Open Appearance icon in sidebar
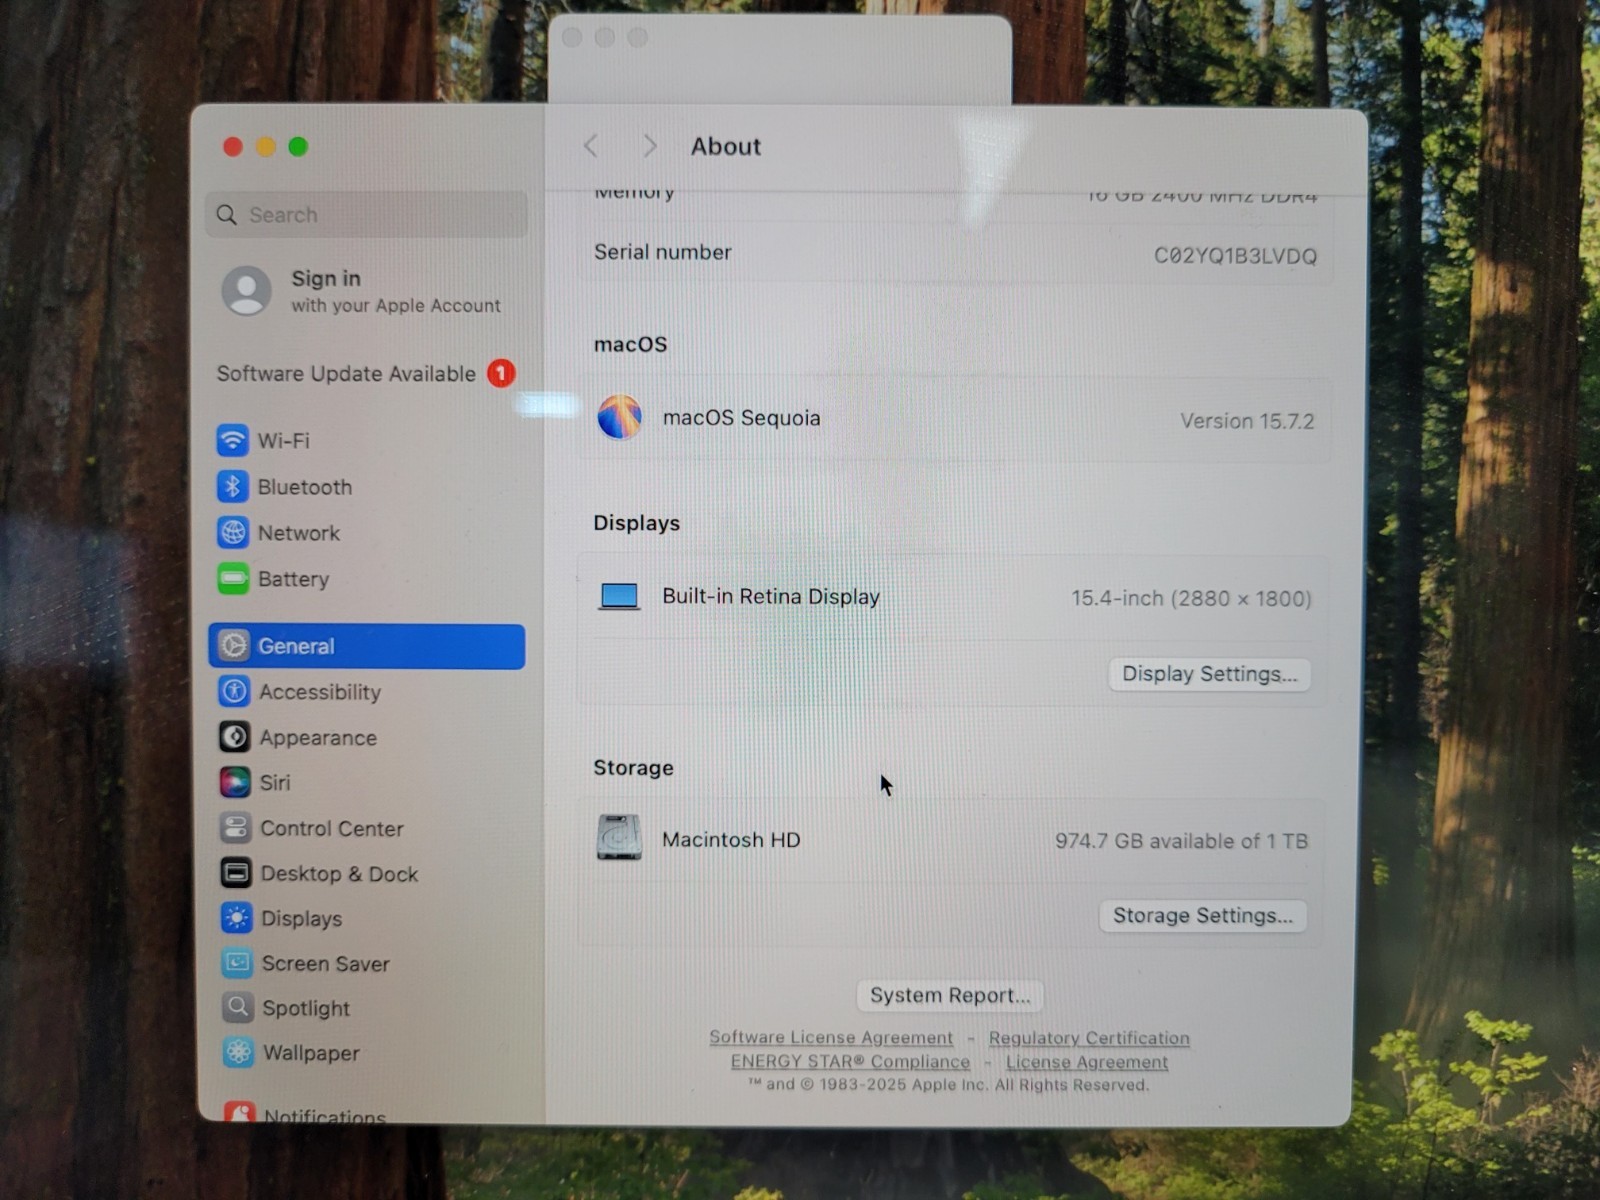Viewport: 1600px width, 1200px height. click(x=235, y=737)
